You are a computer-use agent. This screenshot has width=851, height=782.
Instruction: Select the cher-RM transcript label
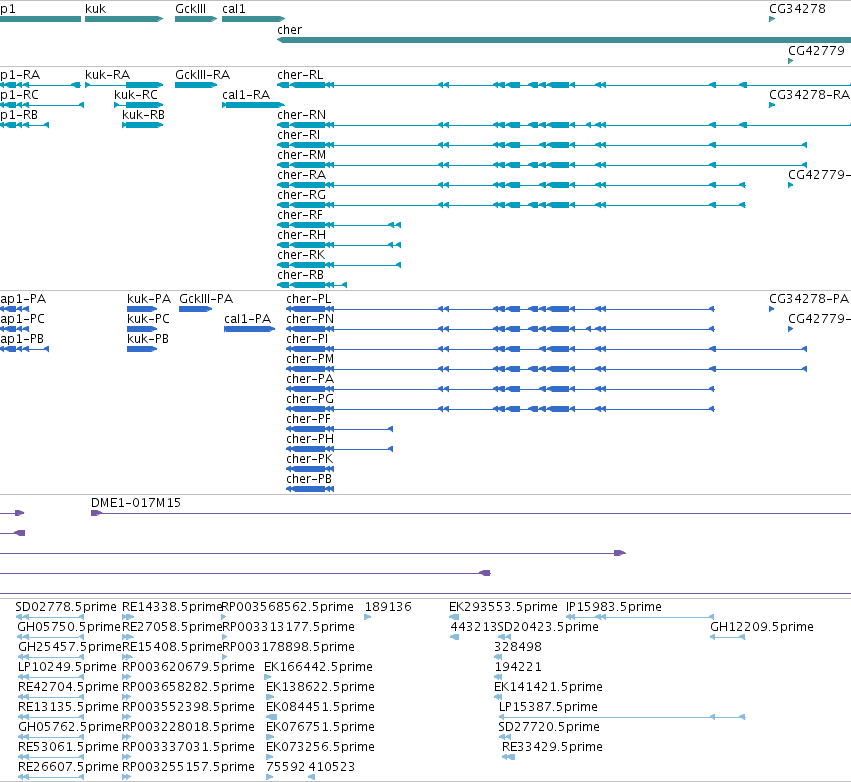coord(302,155)
